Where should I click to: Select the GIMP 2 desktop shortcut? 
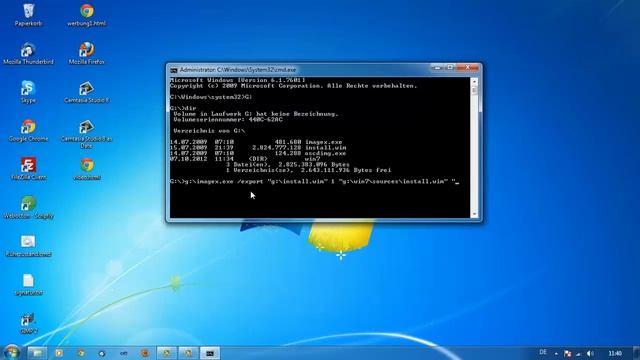pyautogui.click(x=28, y=323)
